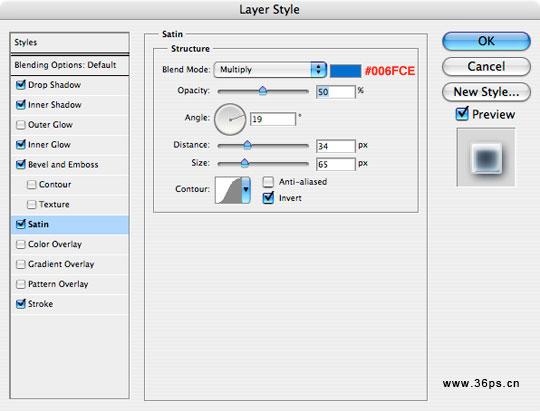Viewport: 540px width, 411px height.
Task: Click the OK button
Action: [486, 41]
